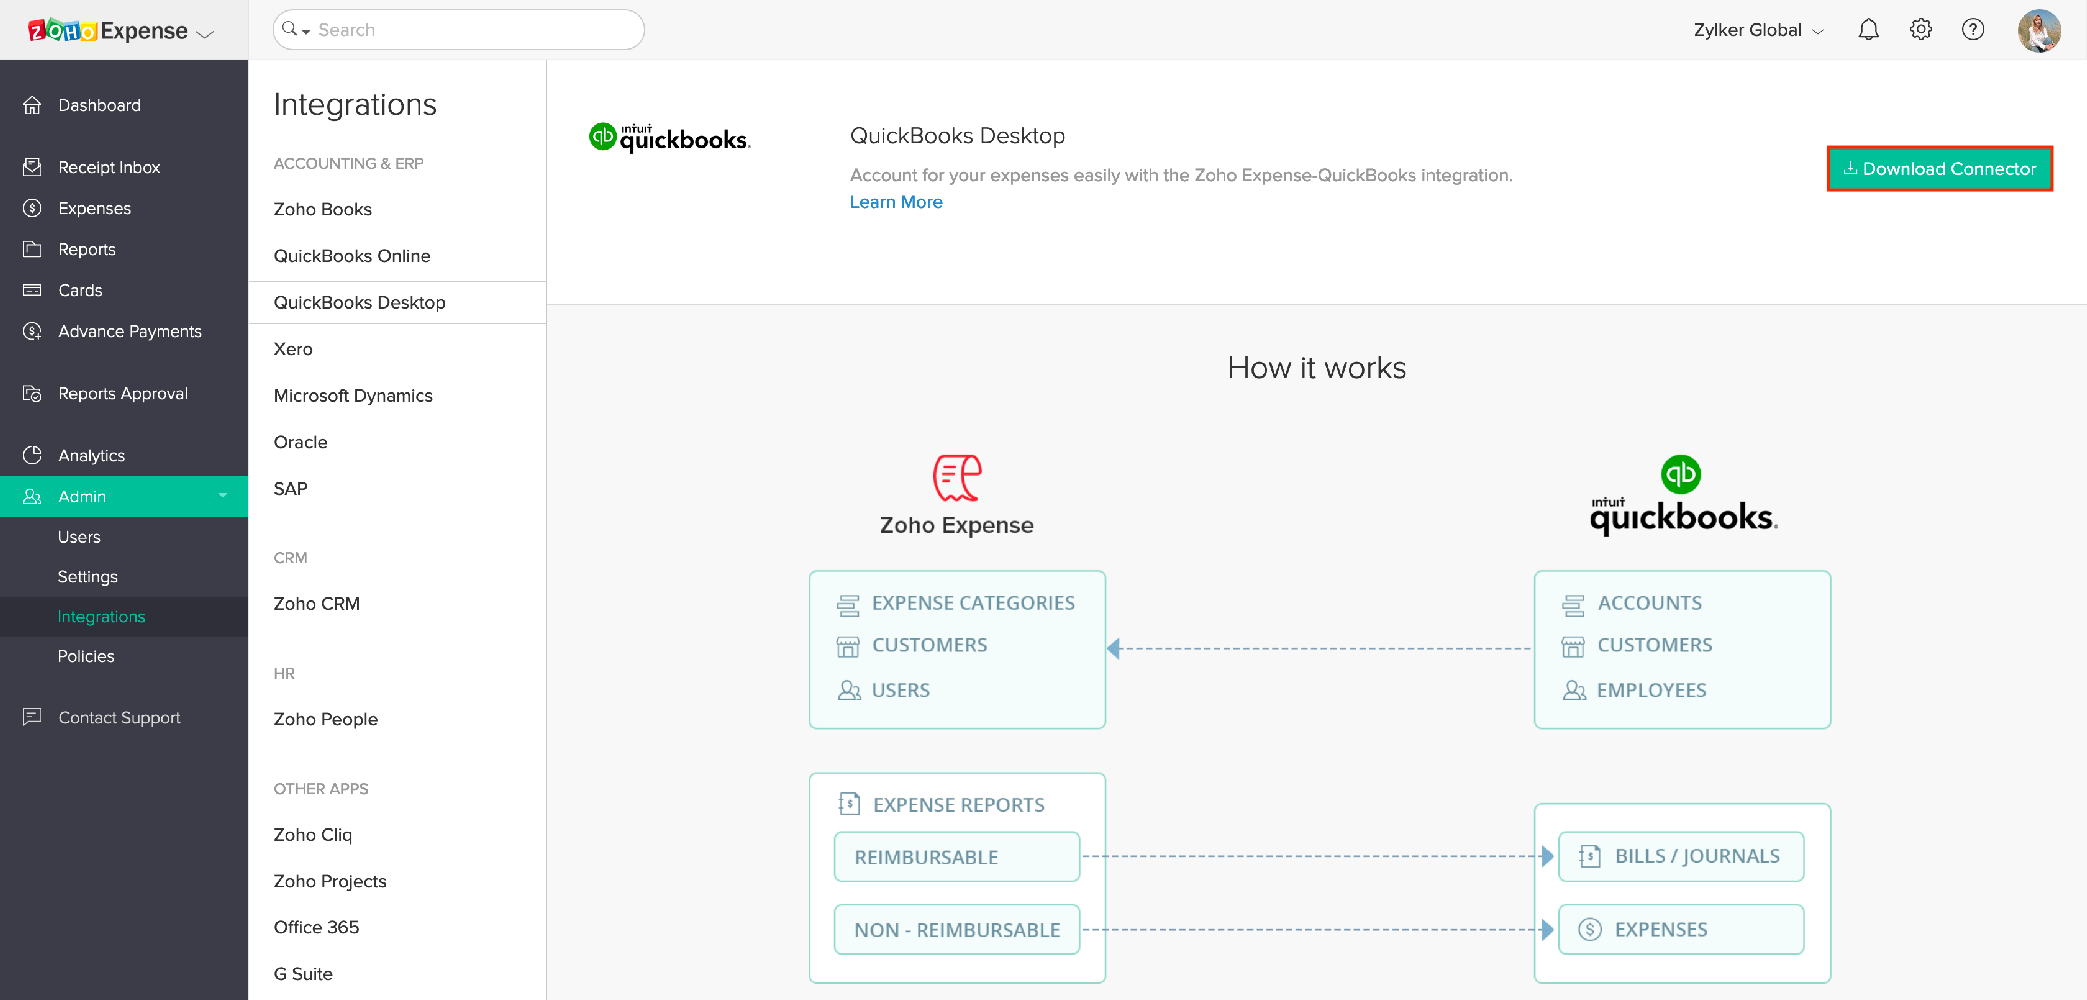This screenshot has width=2087, height=1000.
Task: Click the BILLS / JOURNALS box
Action: click(x=1681, y=856)
